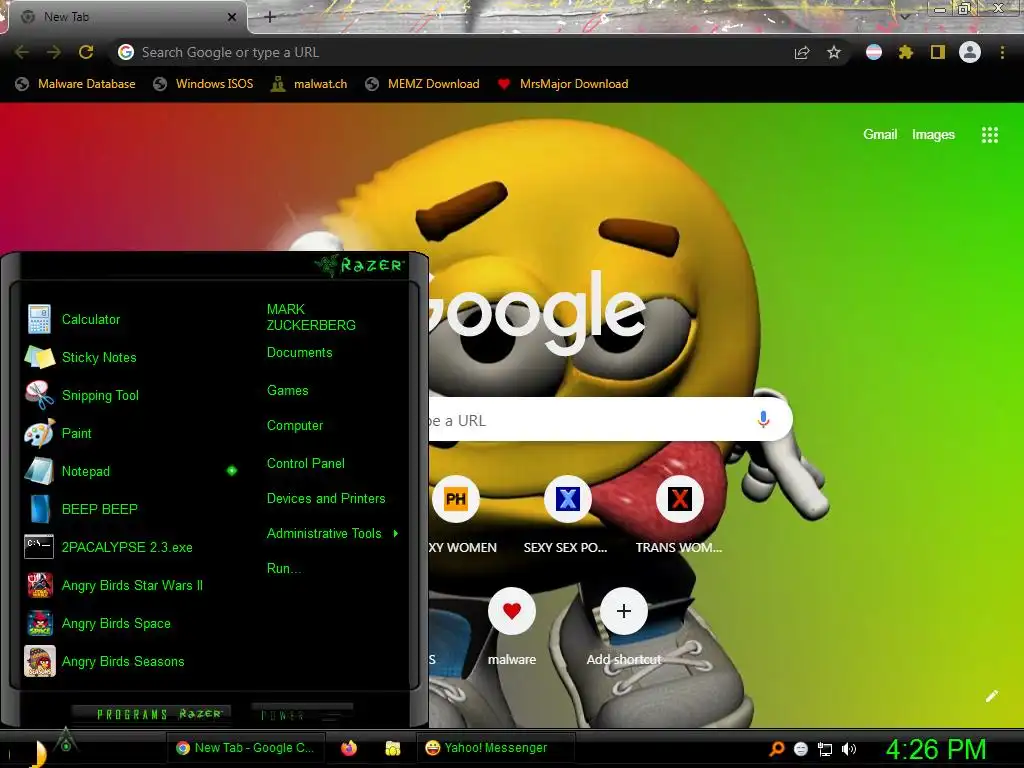This screenshot has height=768, width=1024.
Task: Customize Chrome pencil icon
Action: 991,696
